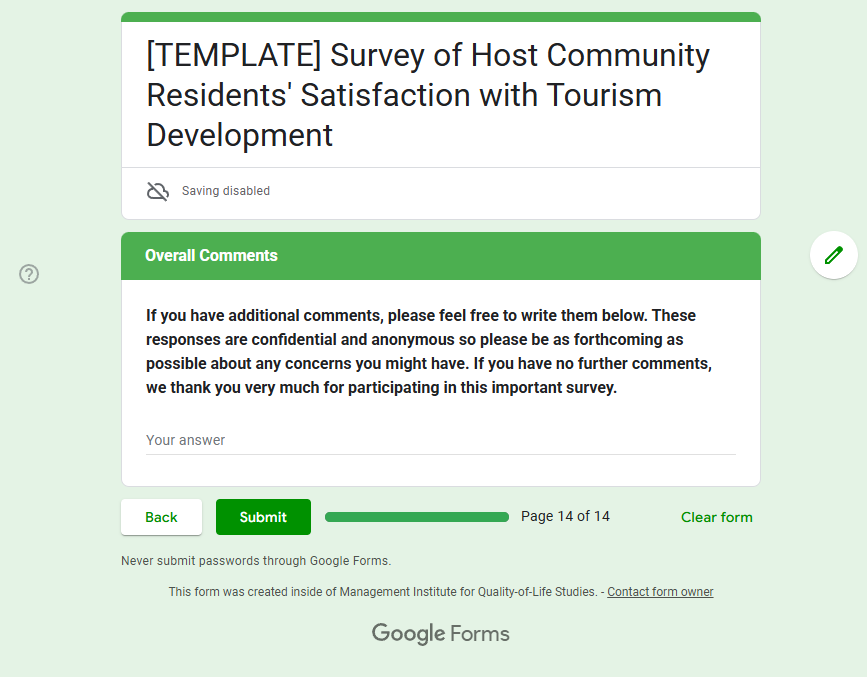The height and width of the screenshot is (677, 867).
Task: Submit the survey form
Action: 263,517
